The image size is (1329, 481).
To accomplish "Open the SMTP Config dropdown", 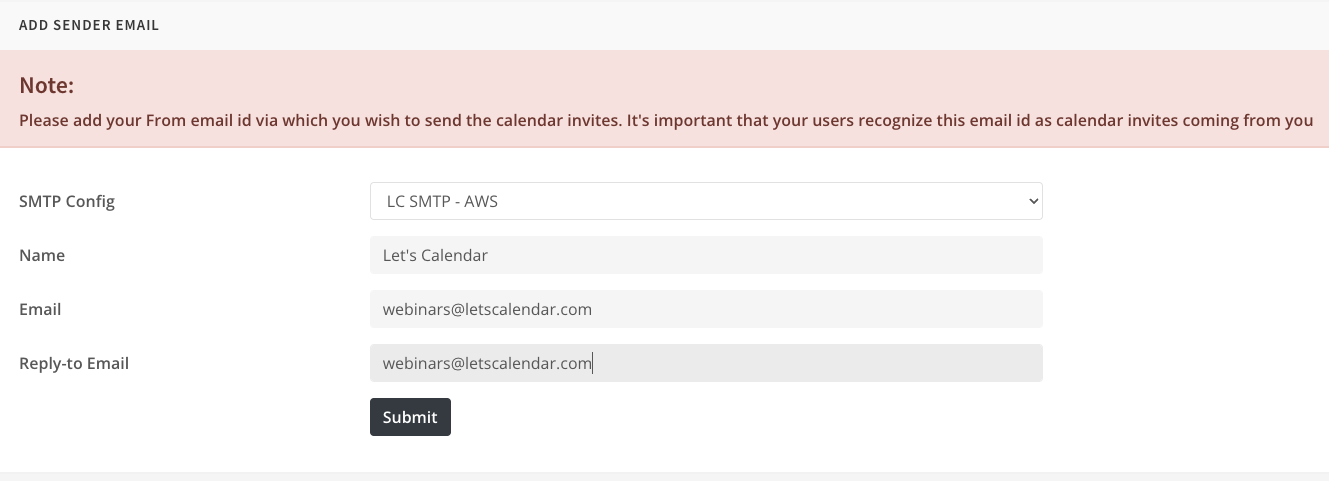I will (x=706, y=201).
